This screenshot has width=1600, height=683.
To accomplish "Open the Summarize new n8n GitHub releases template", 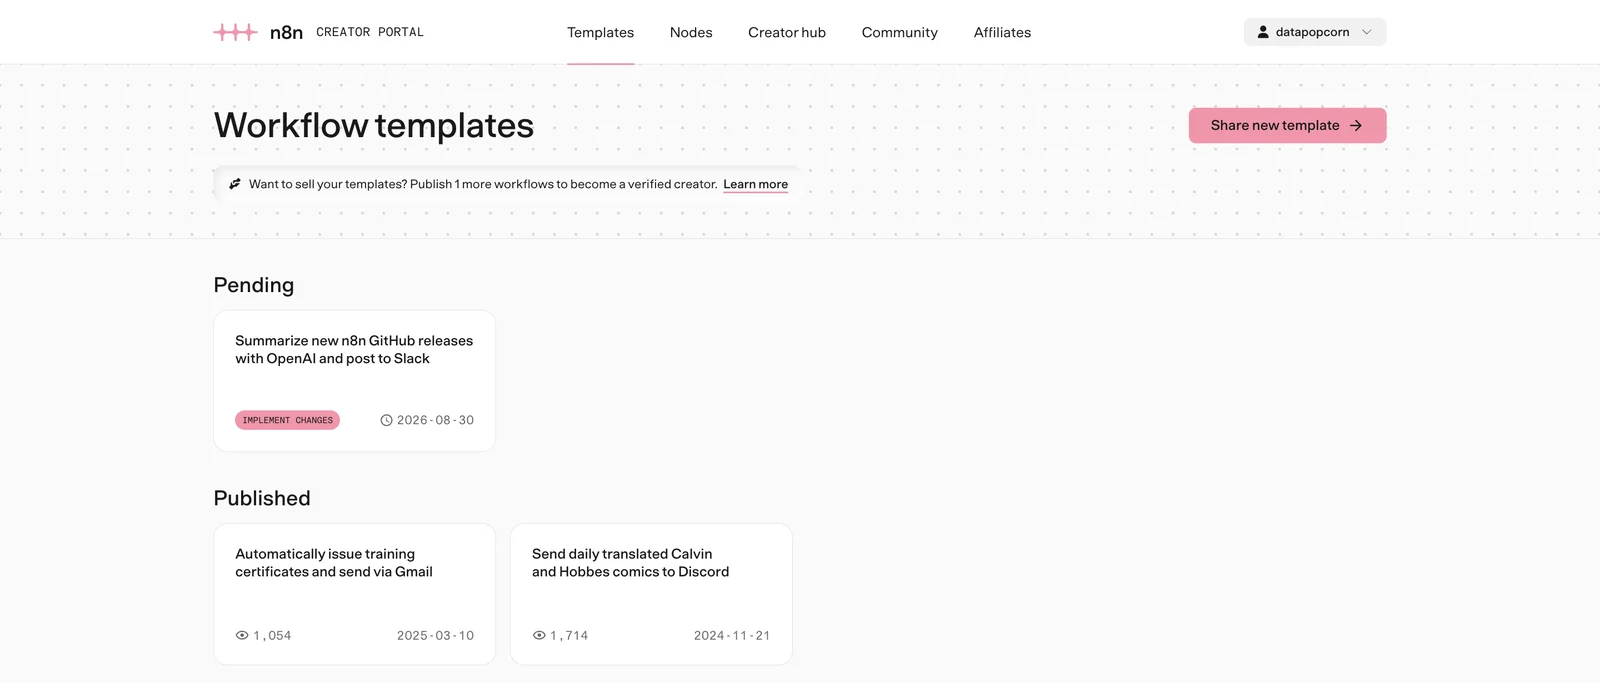I will tap(354, 381).
